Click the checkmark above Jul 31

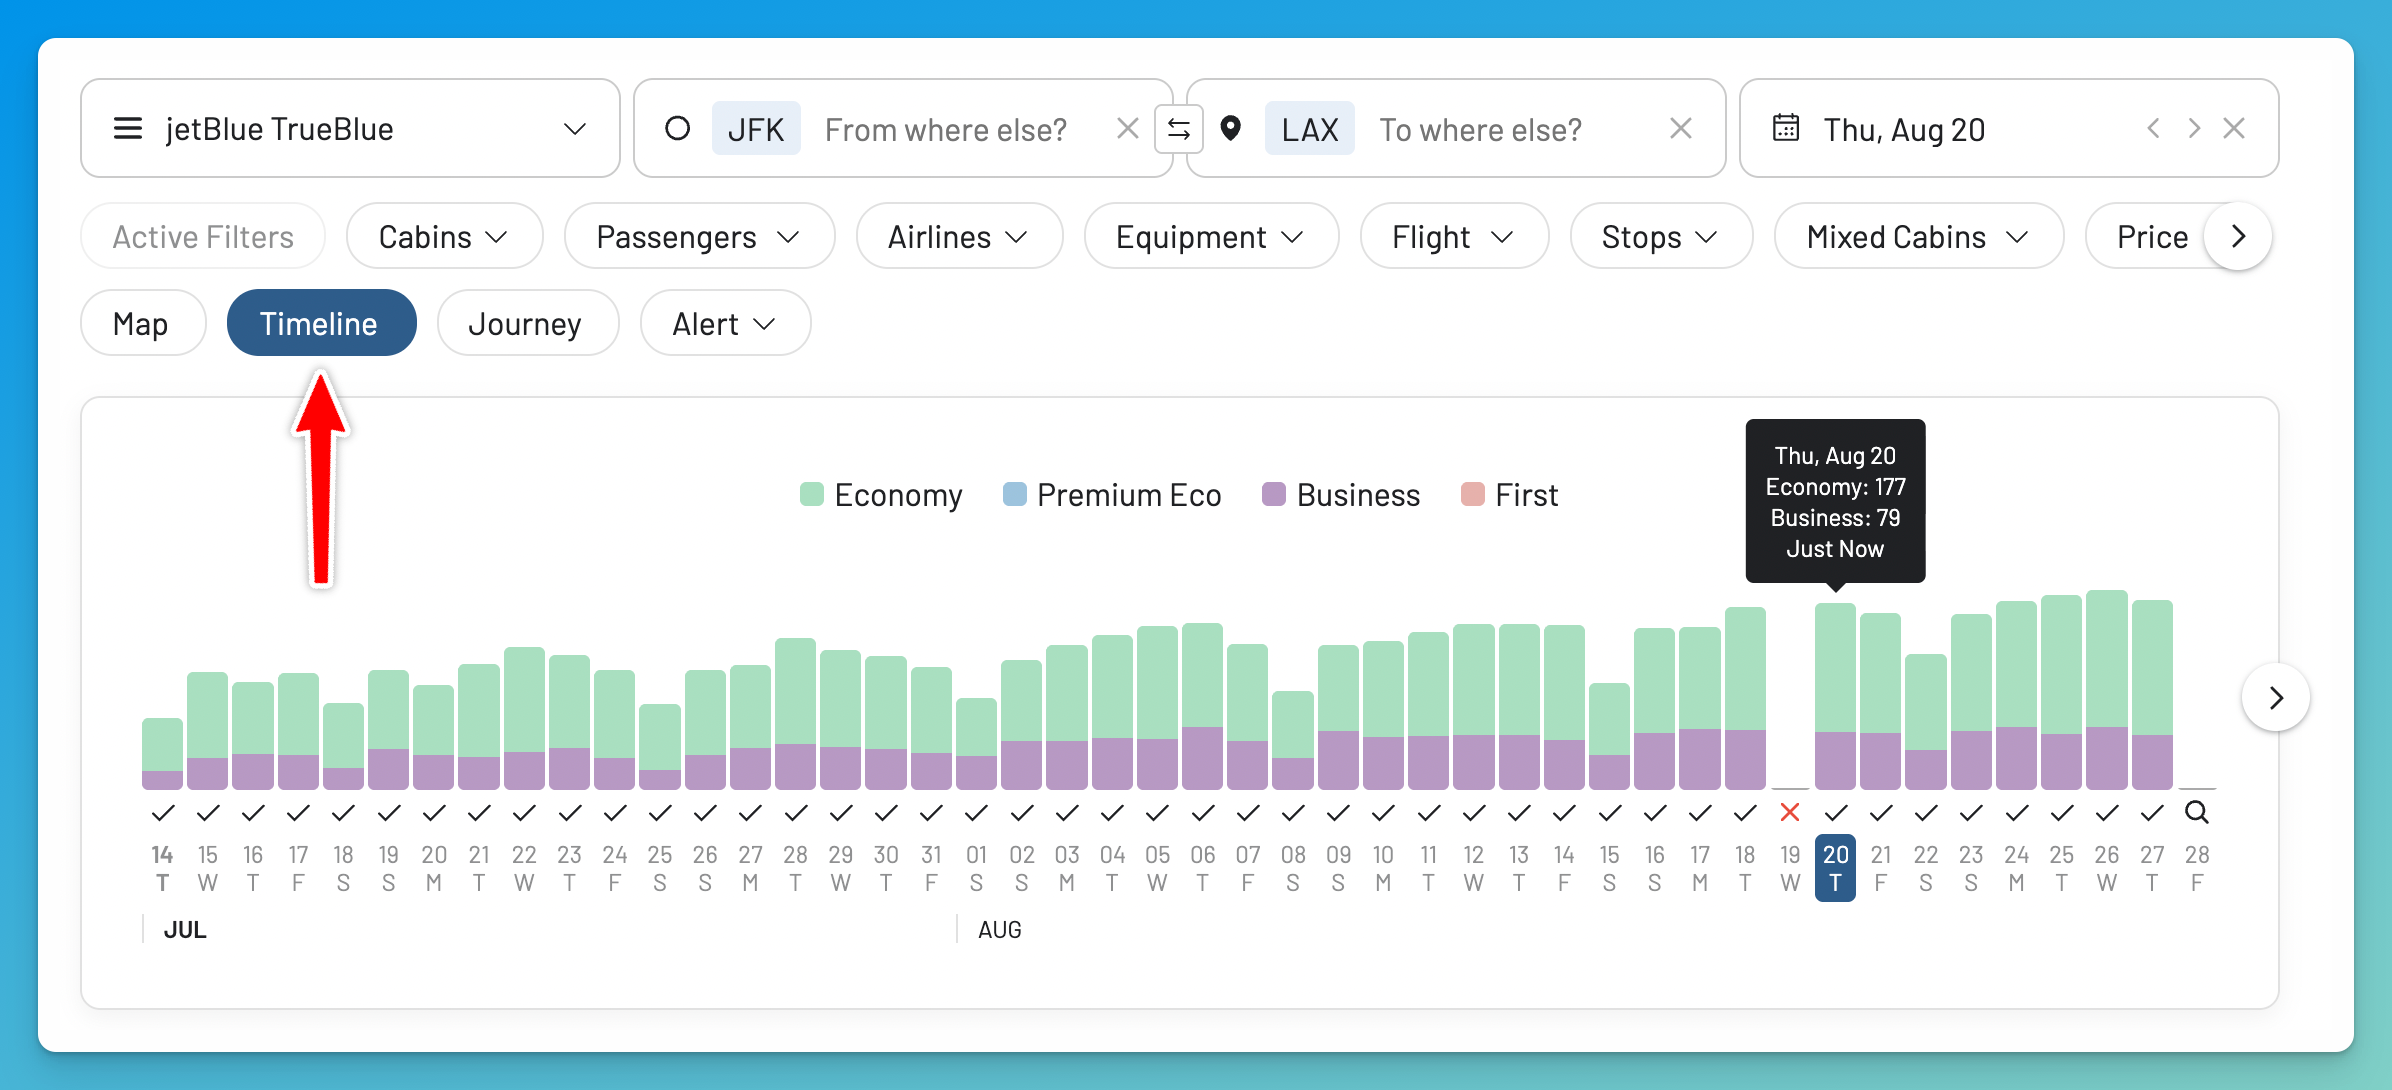[931, 813]
